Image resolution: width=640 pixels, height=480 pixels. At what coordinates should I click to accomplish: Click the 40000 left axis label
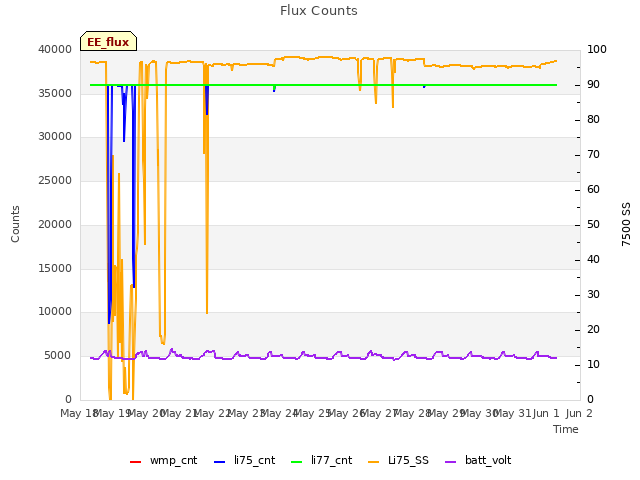55,49
